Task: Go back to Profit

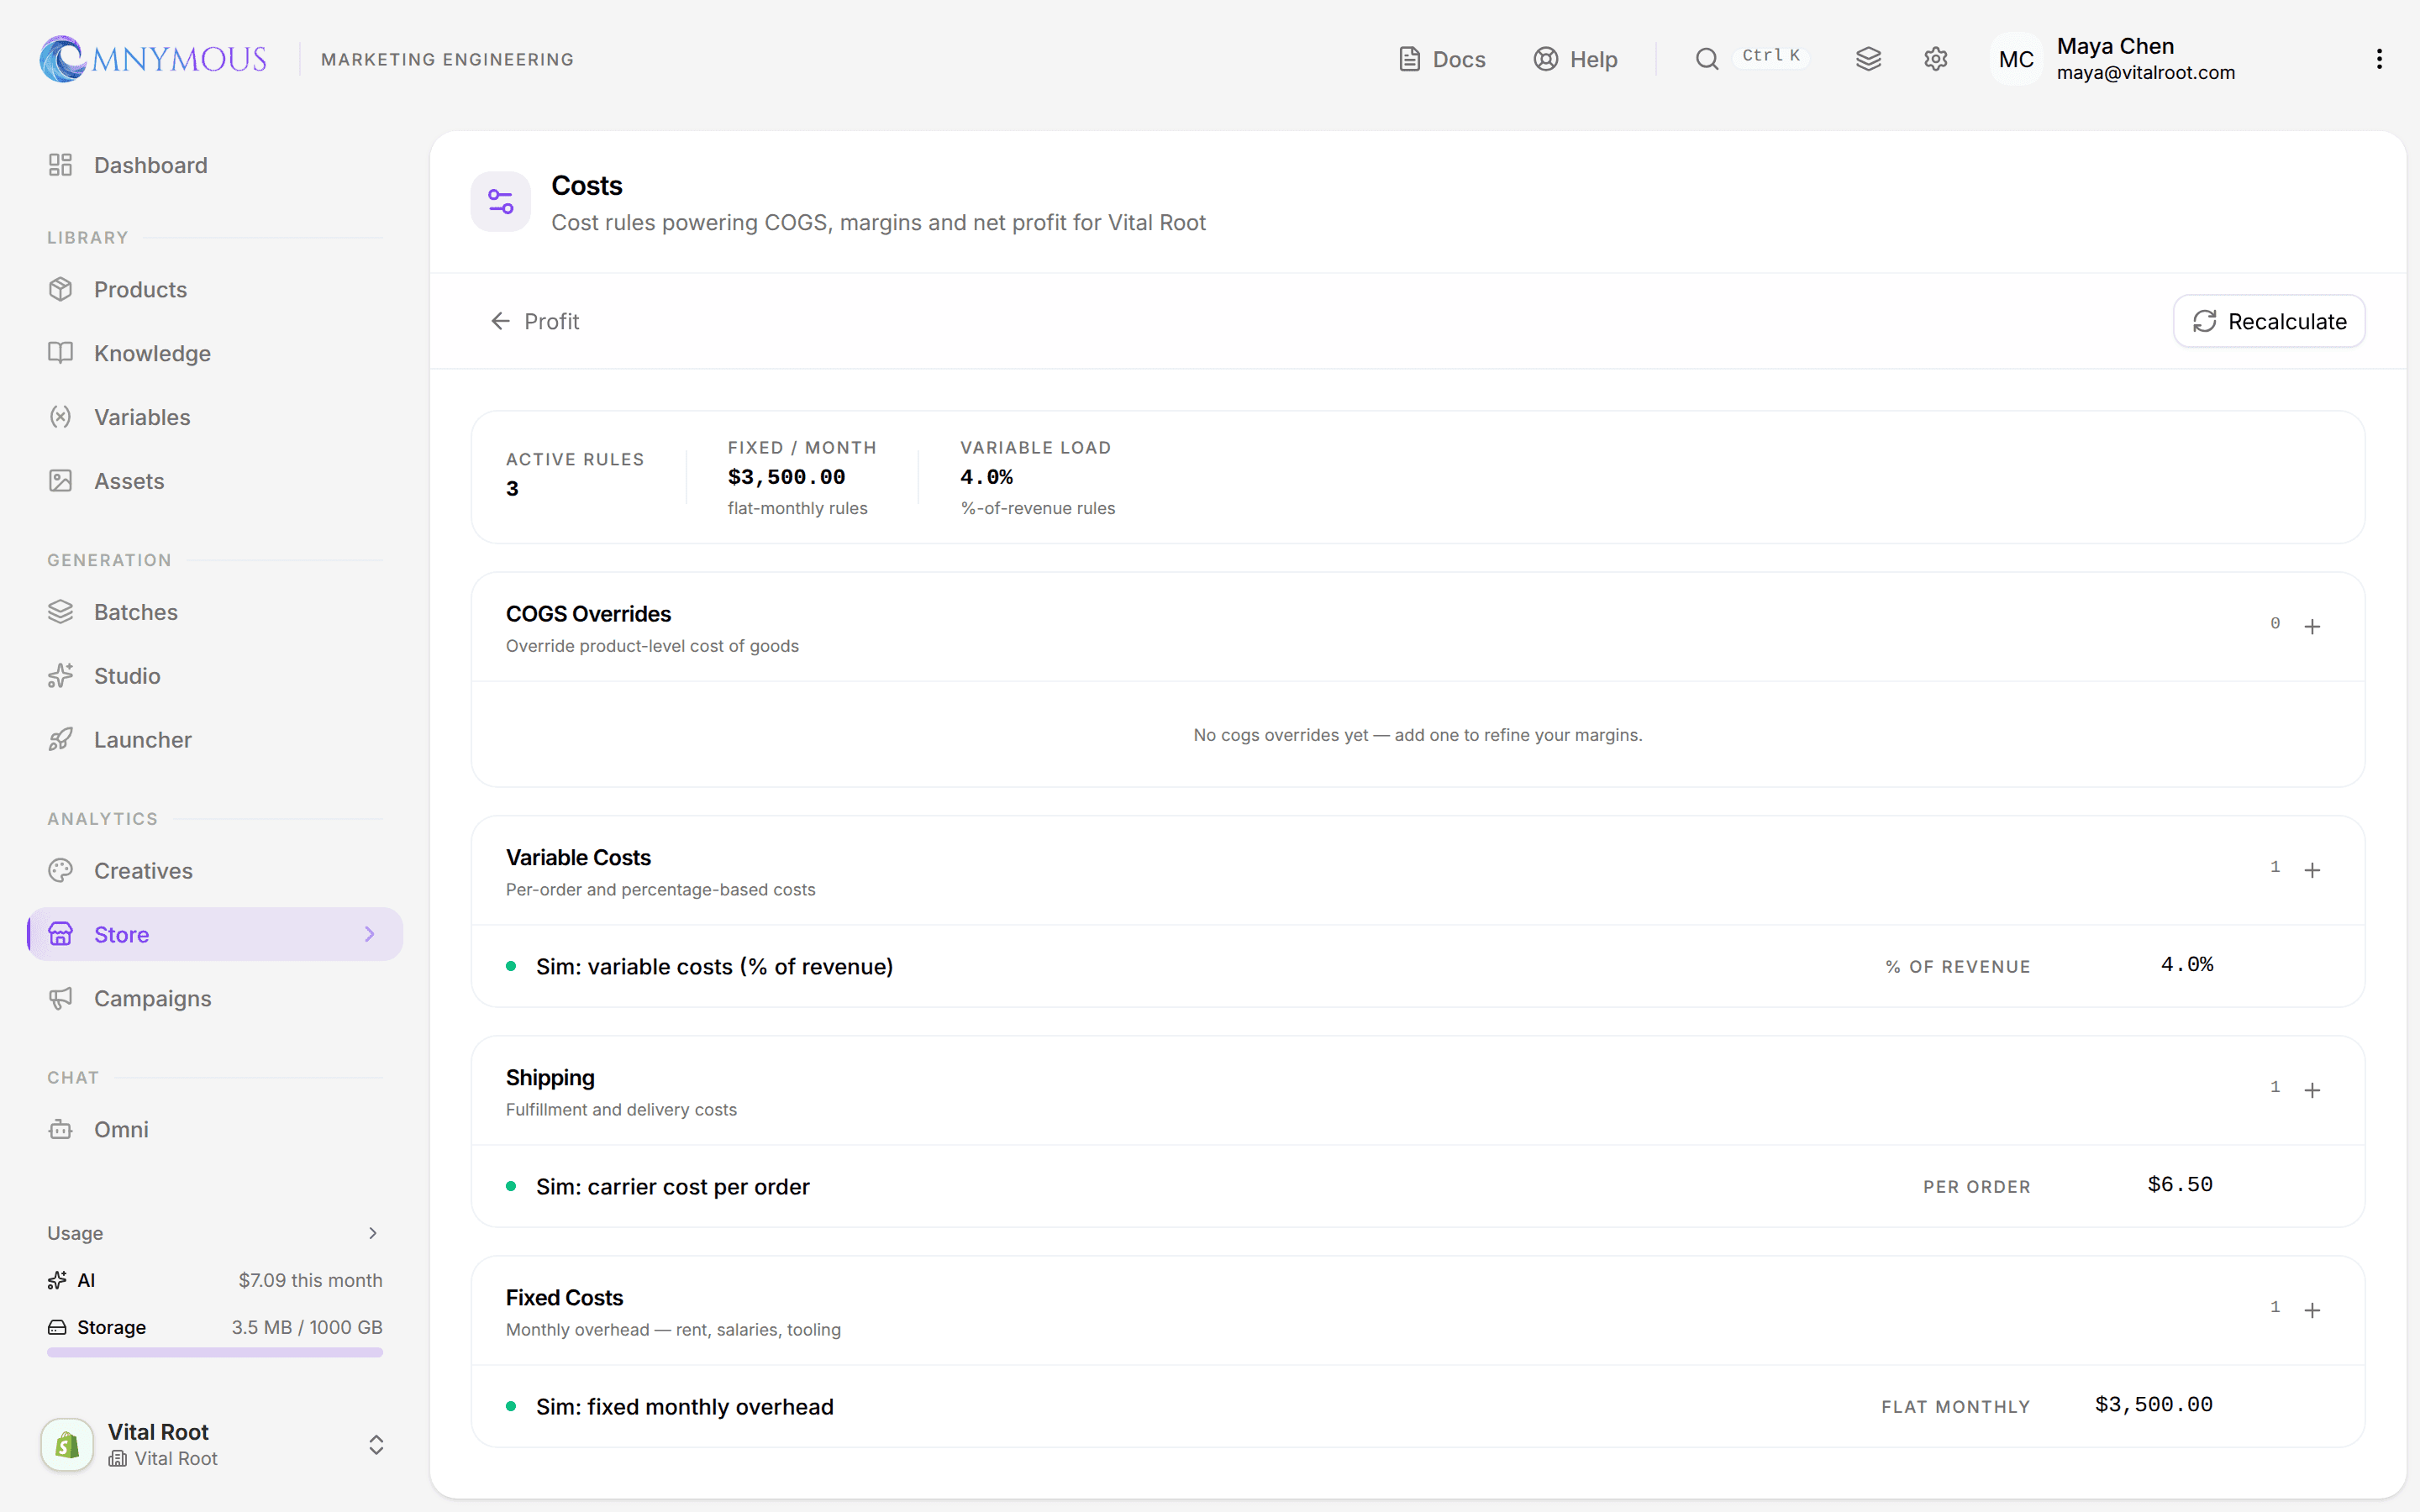Action: pos(535,321)
